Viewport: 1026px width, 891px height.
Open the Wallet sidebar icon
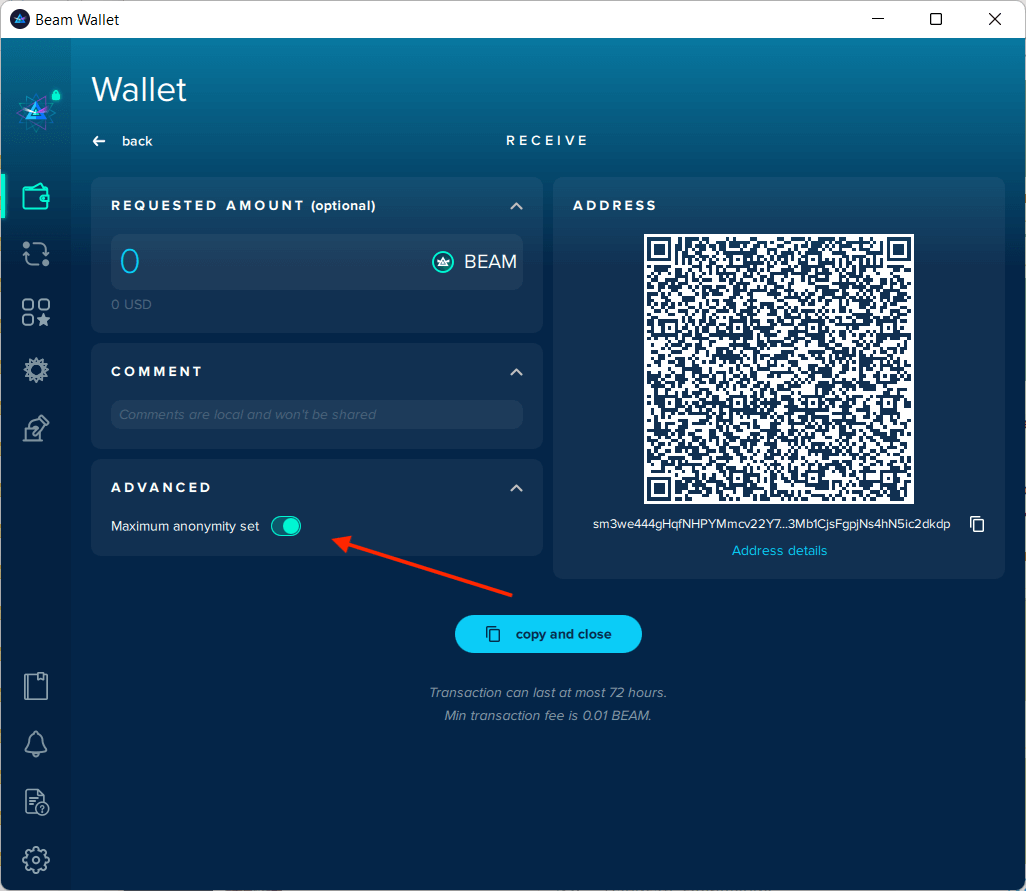click(x=36, y=196)
